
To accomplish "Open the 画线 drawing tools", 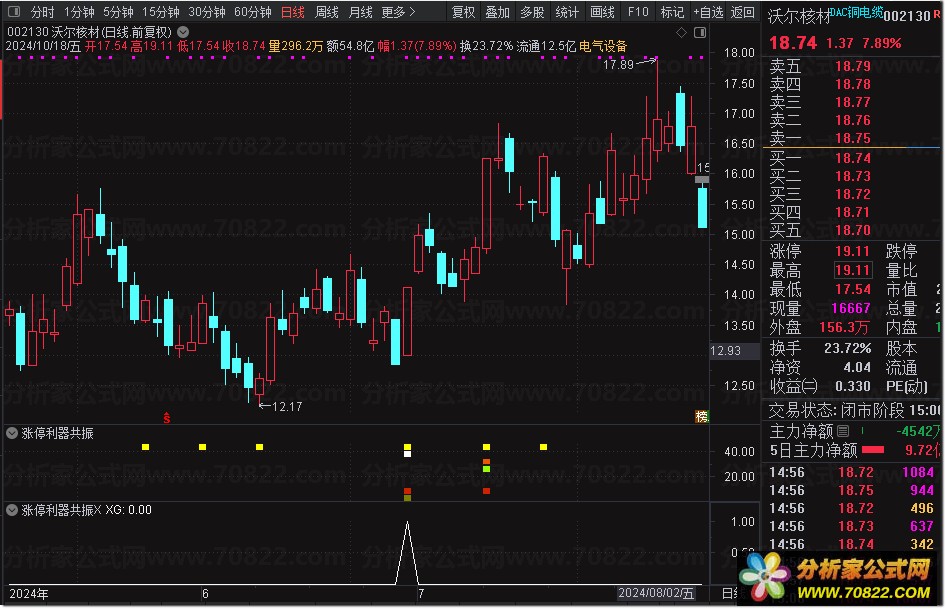I will tap(602, 11).
